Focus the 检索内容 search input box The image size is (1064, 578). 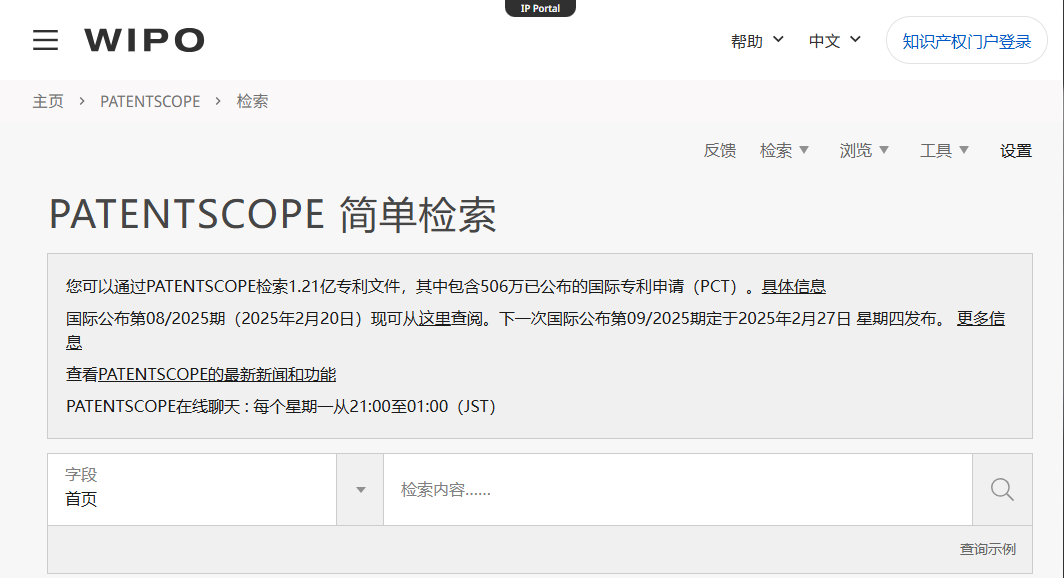(678, 489)
